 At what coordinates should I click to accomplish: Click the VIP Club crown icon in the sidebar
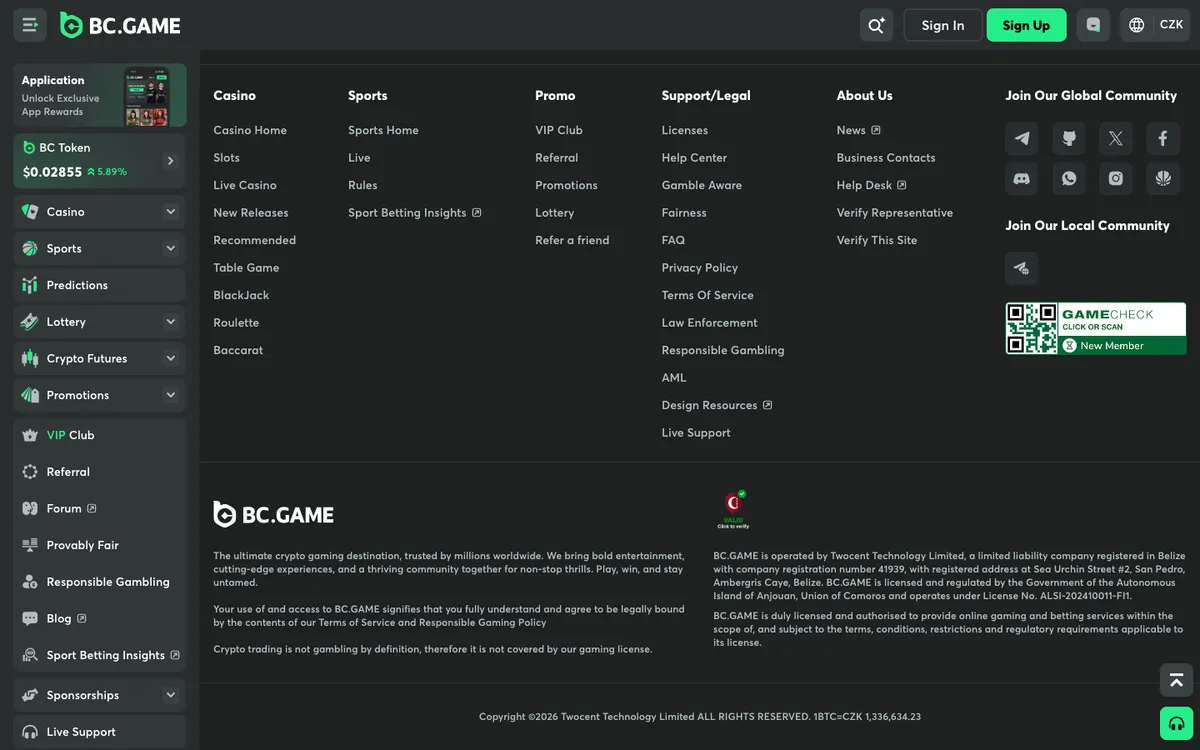(x=30, y=435)
